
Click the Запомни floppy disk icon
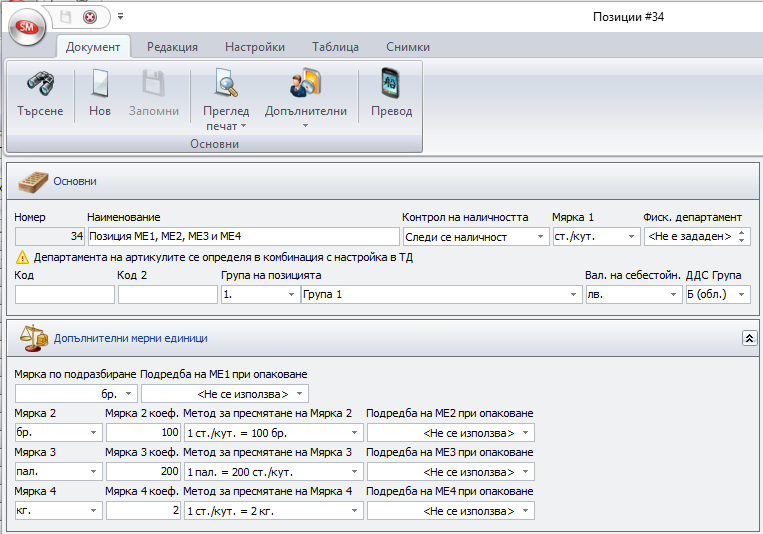154,83
